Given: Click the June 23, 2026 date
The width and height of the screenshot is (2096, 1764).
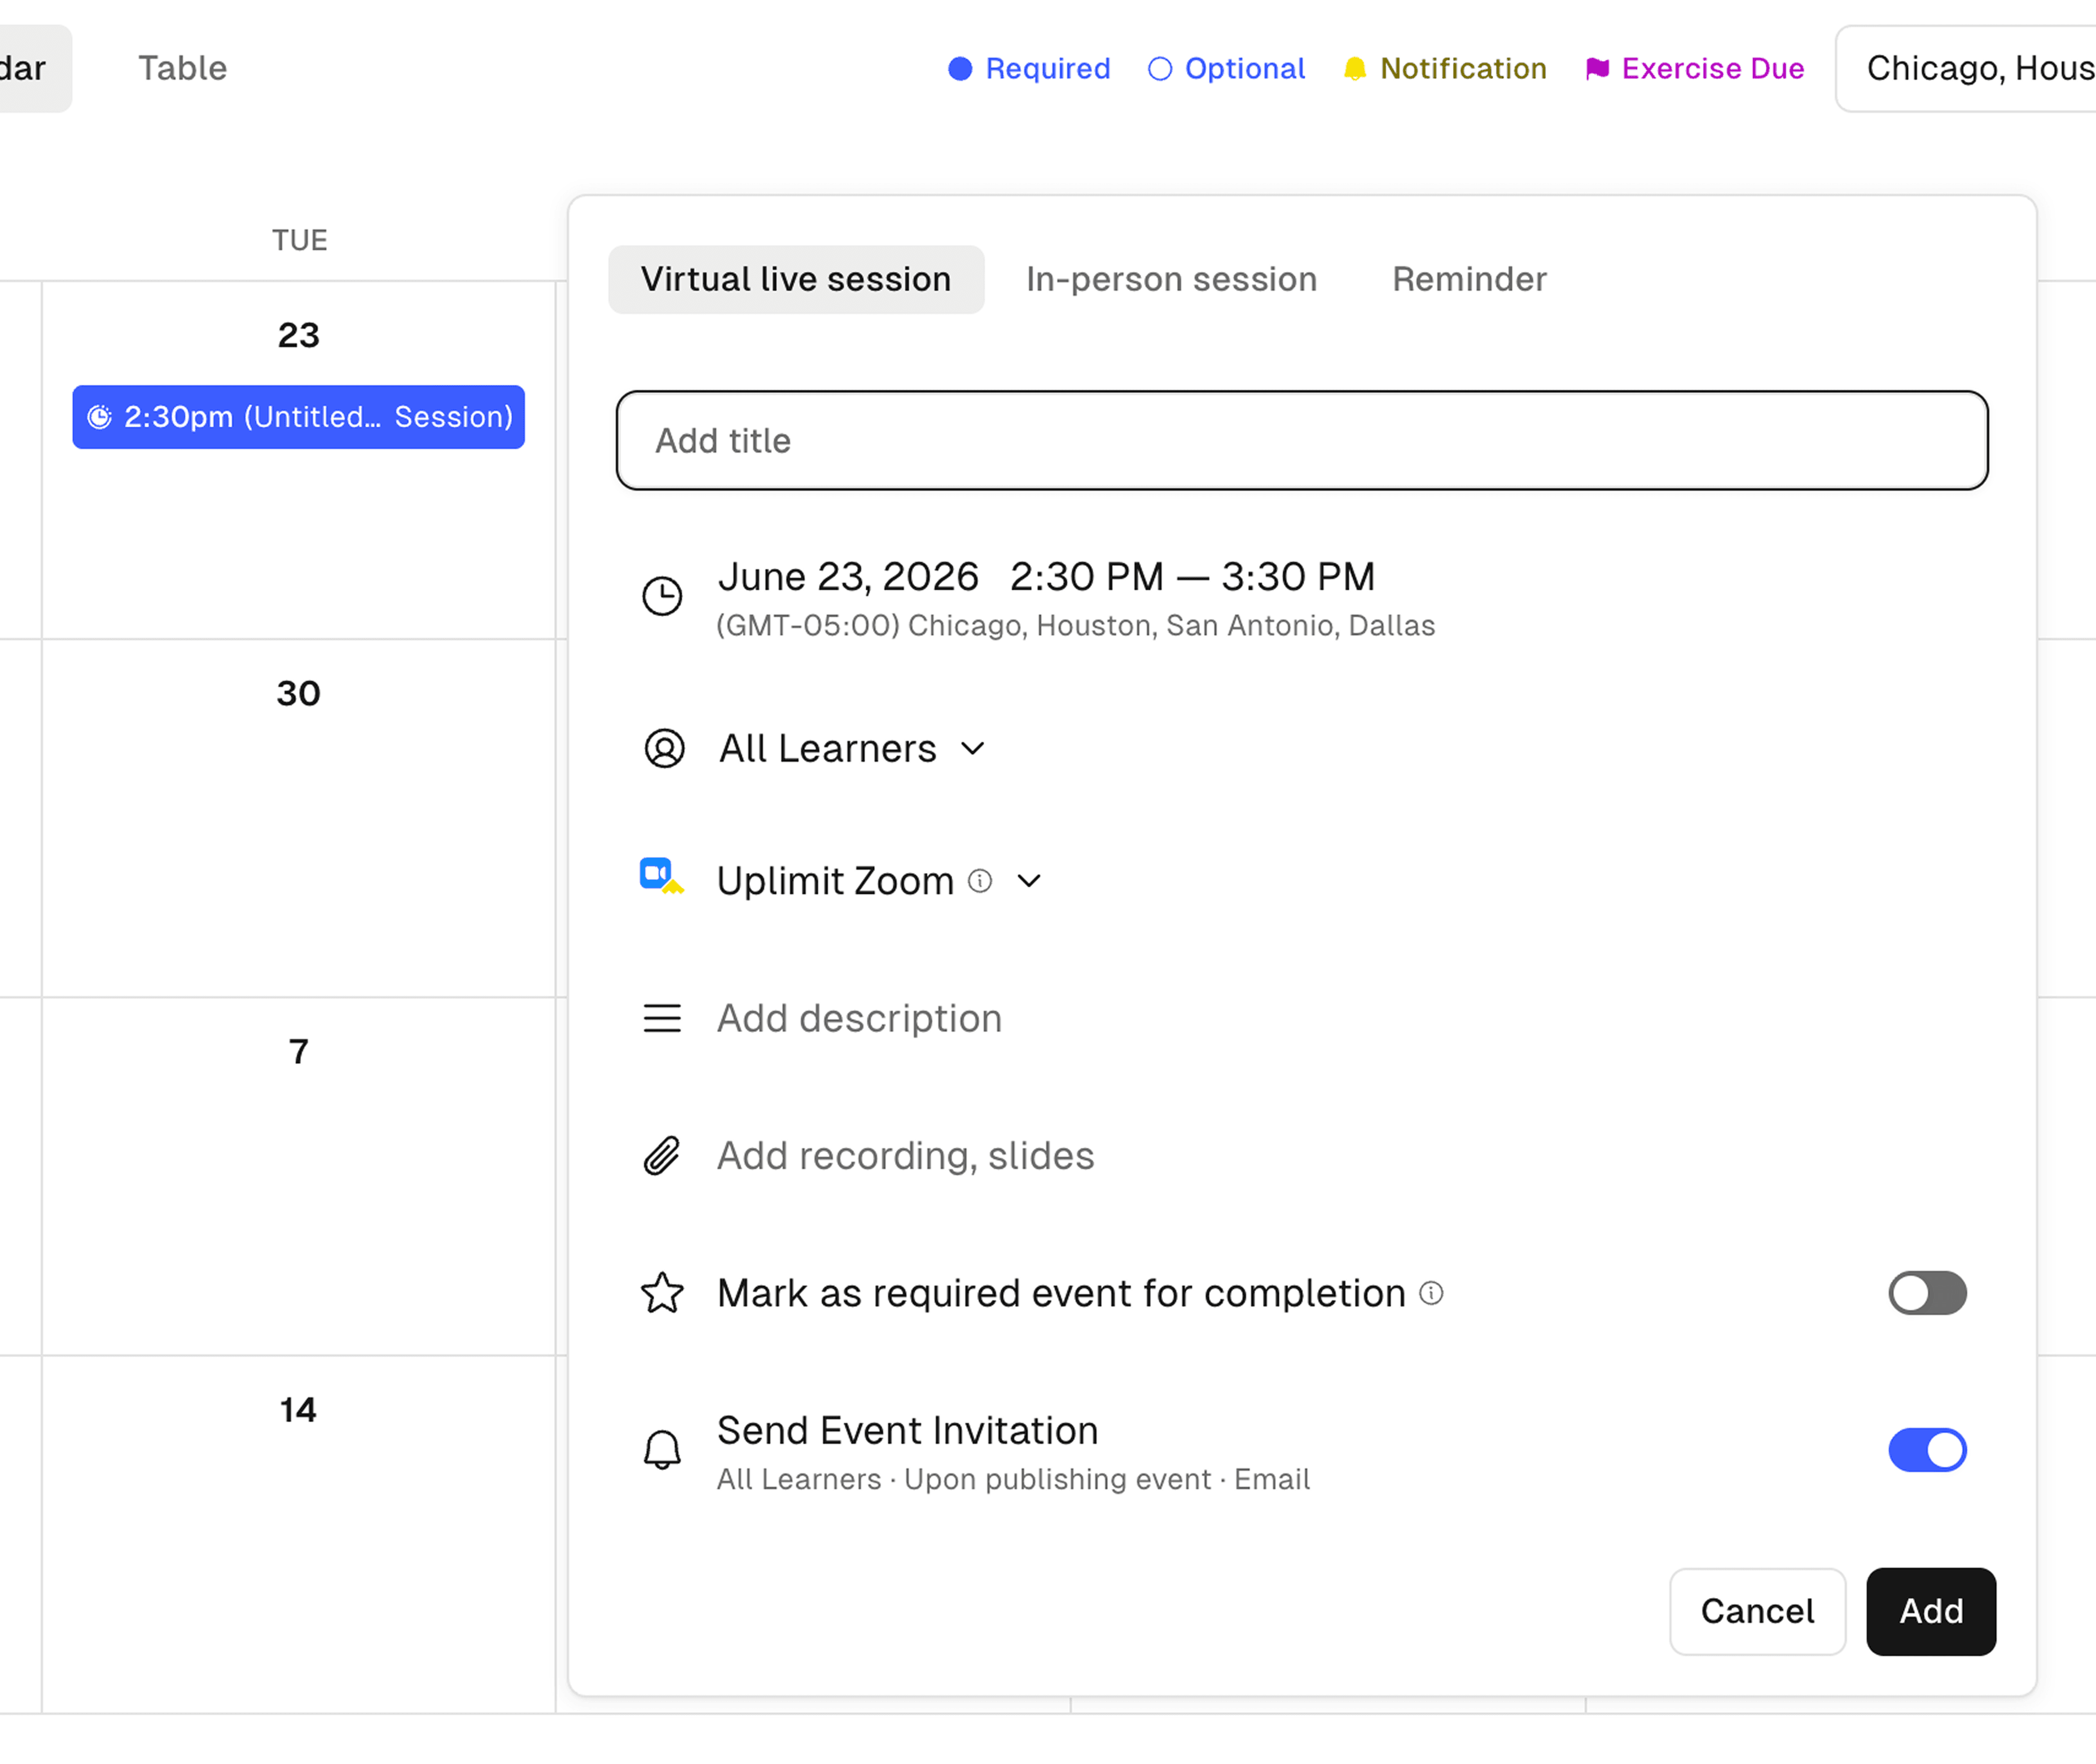Looking at the screenshot, I should point(848,576).
